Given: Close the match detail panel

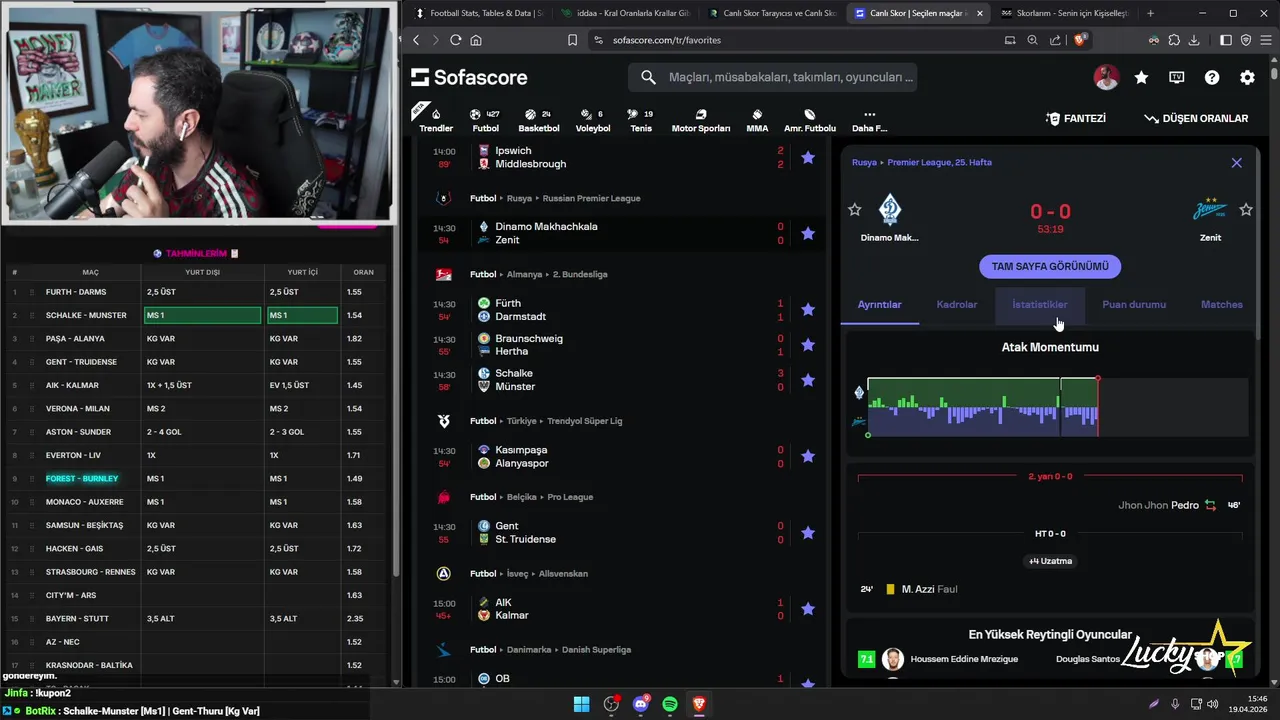Looking at the screenshot, I should (1237, 162).
